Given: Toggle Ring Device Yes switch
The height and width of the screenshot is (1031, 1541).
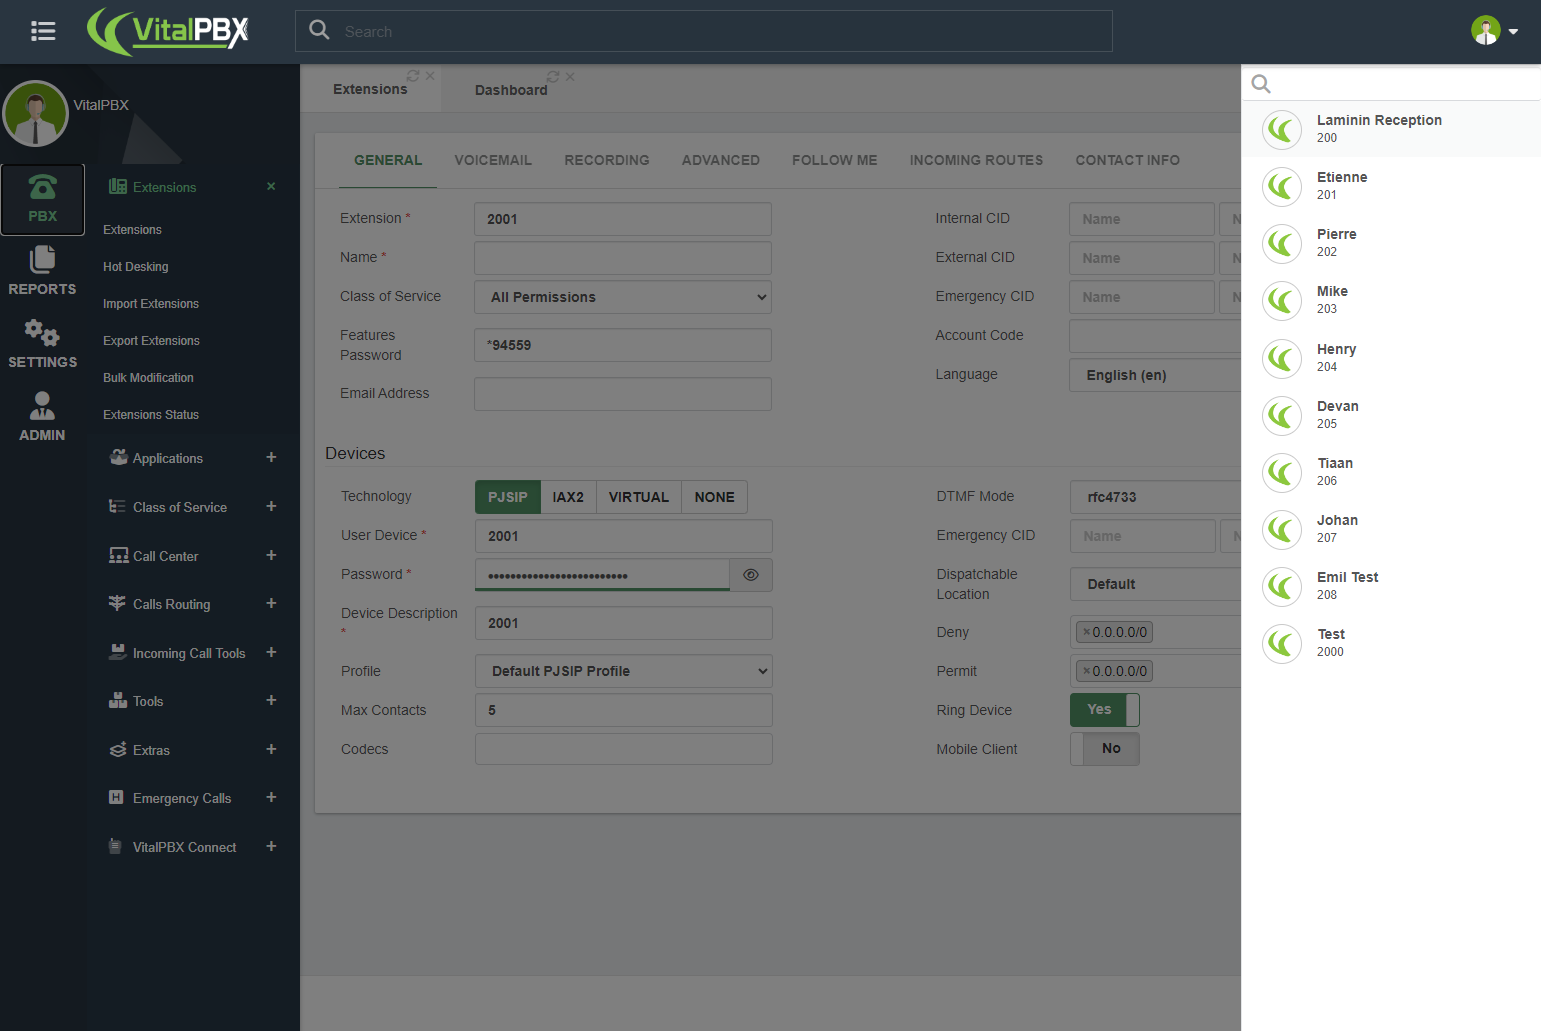Looking at the screenshot, I should coord(1105,710).
